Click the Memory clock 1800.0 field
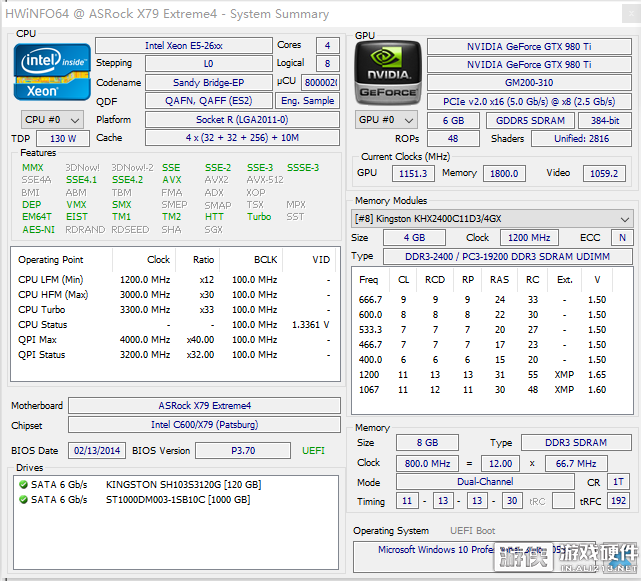 (504, 173)
